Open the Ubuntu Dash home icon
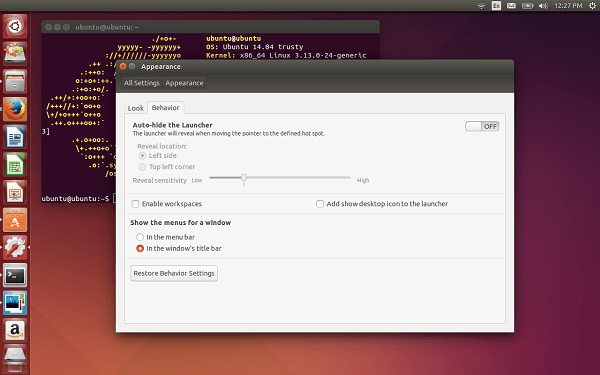The image size is (600, 375). [15, 26]
